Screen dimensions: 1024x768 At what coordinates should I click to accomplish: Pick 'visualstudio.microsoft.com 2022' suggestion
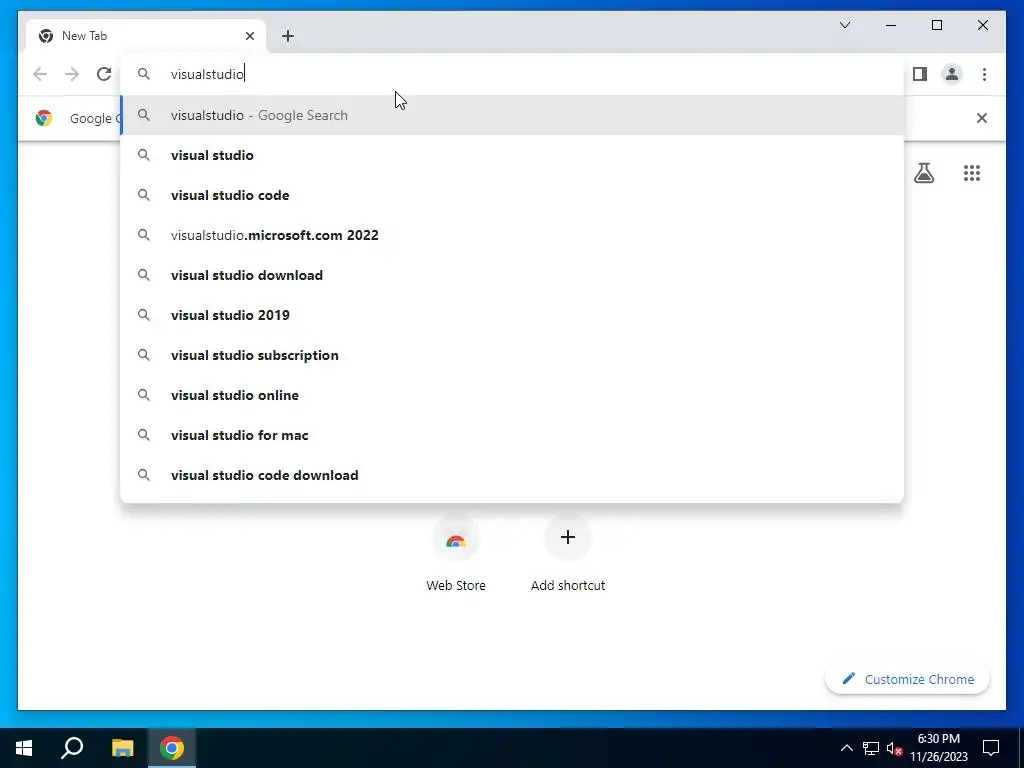(x=513, y=235)
